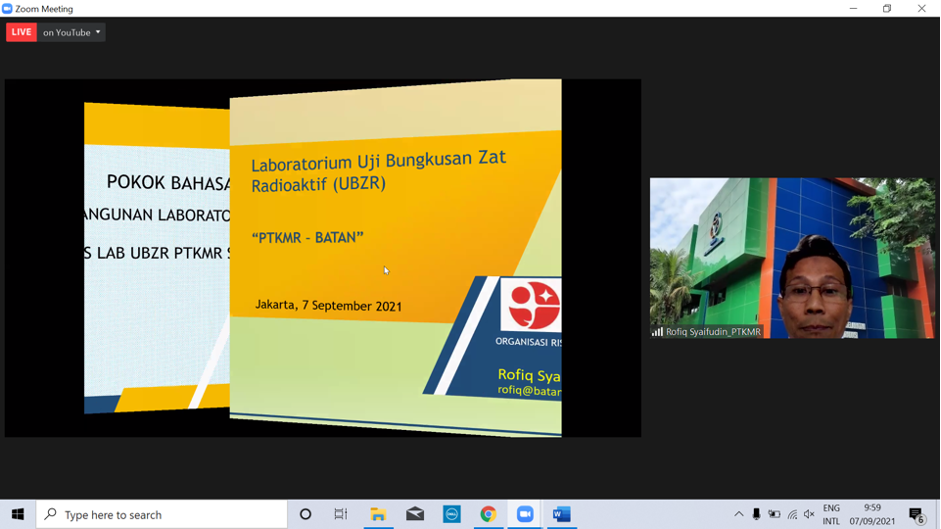The height and width of the screenshot is (529, 941).
Task: Open File Explorer from the taskbar
Action: (x=378, y=515)
